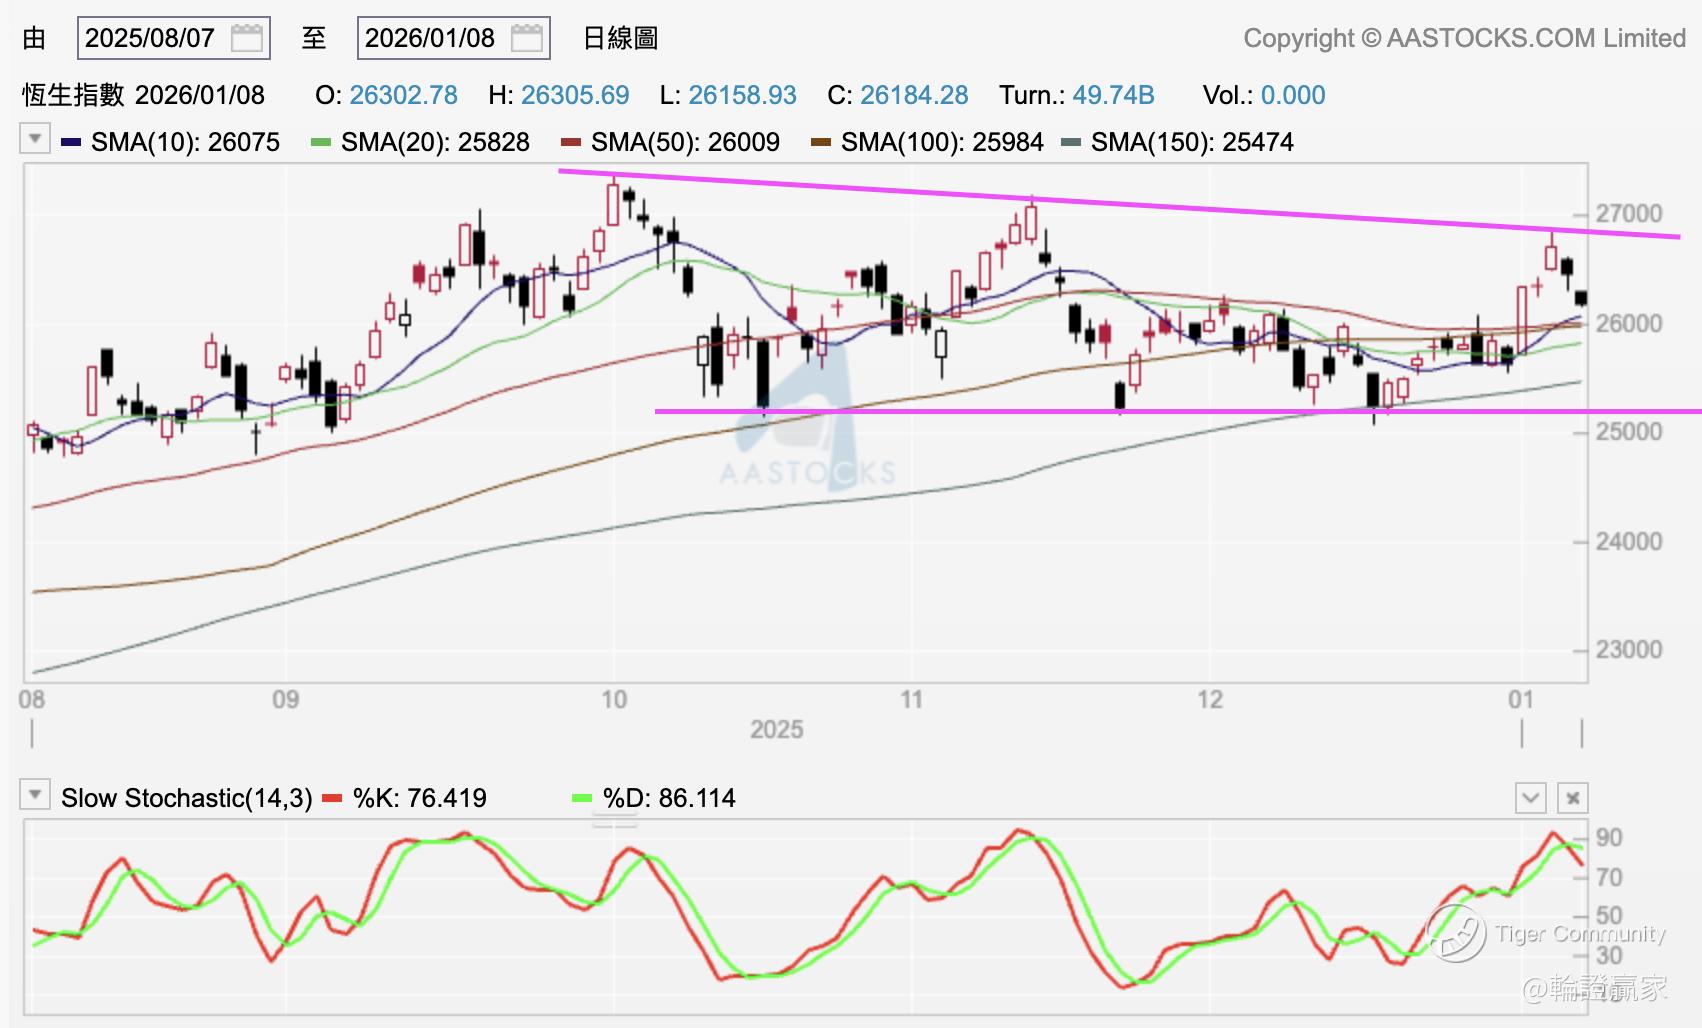This screenshot has height=1028, width=1702.
Task: Click the Copyright AASTOCKS.COM Limited text
Action: pyautogui.click(x=1465, y=38)
